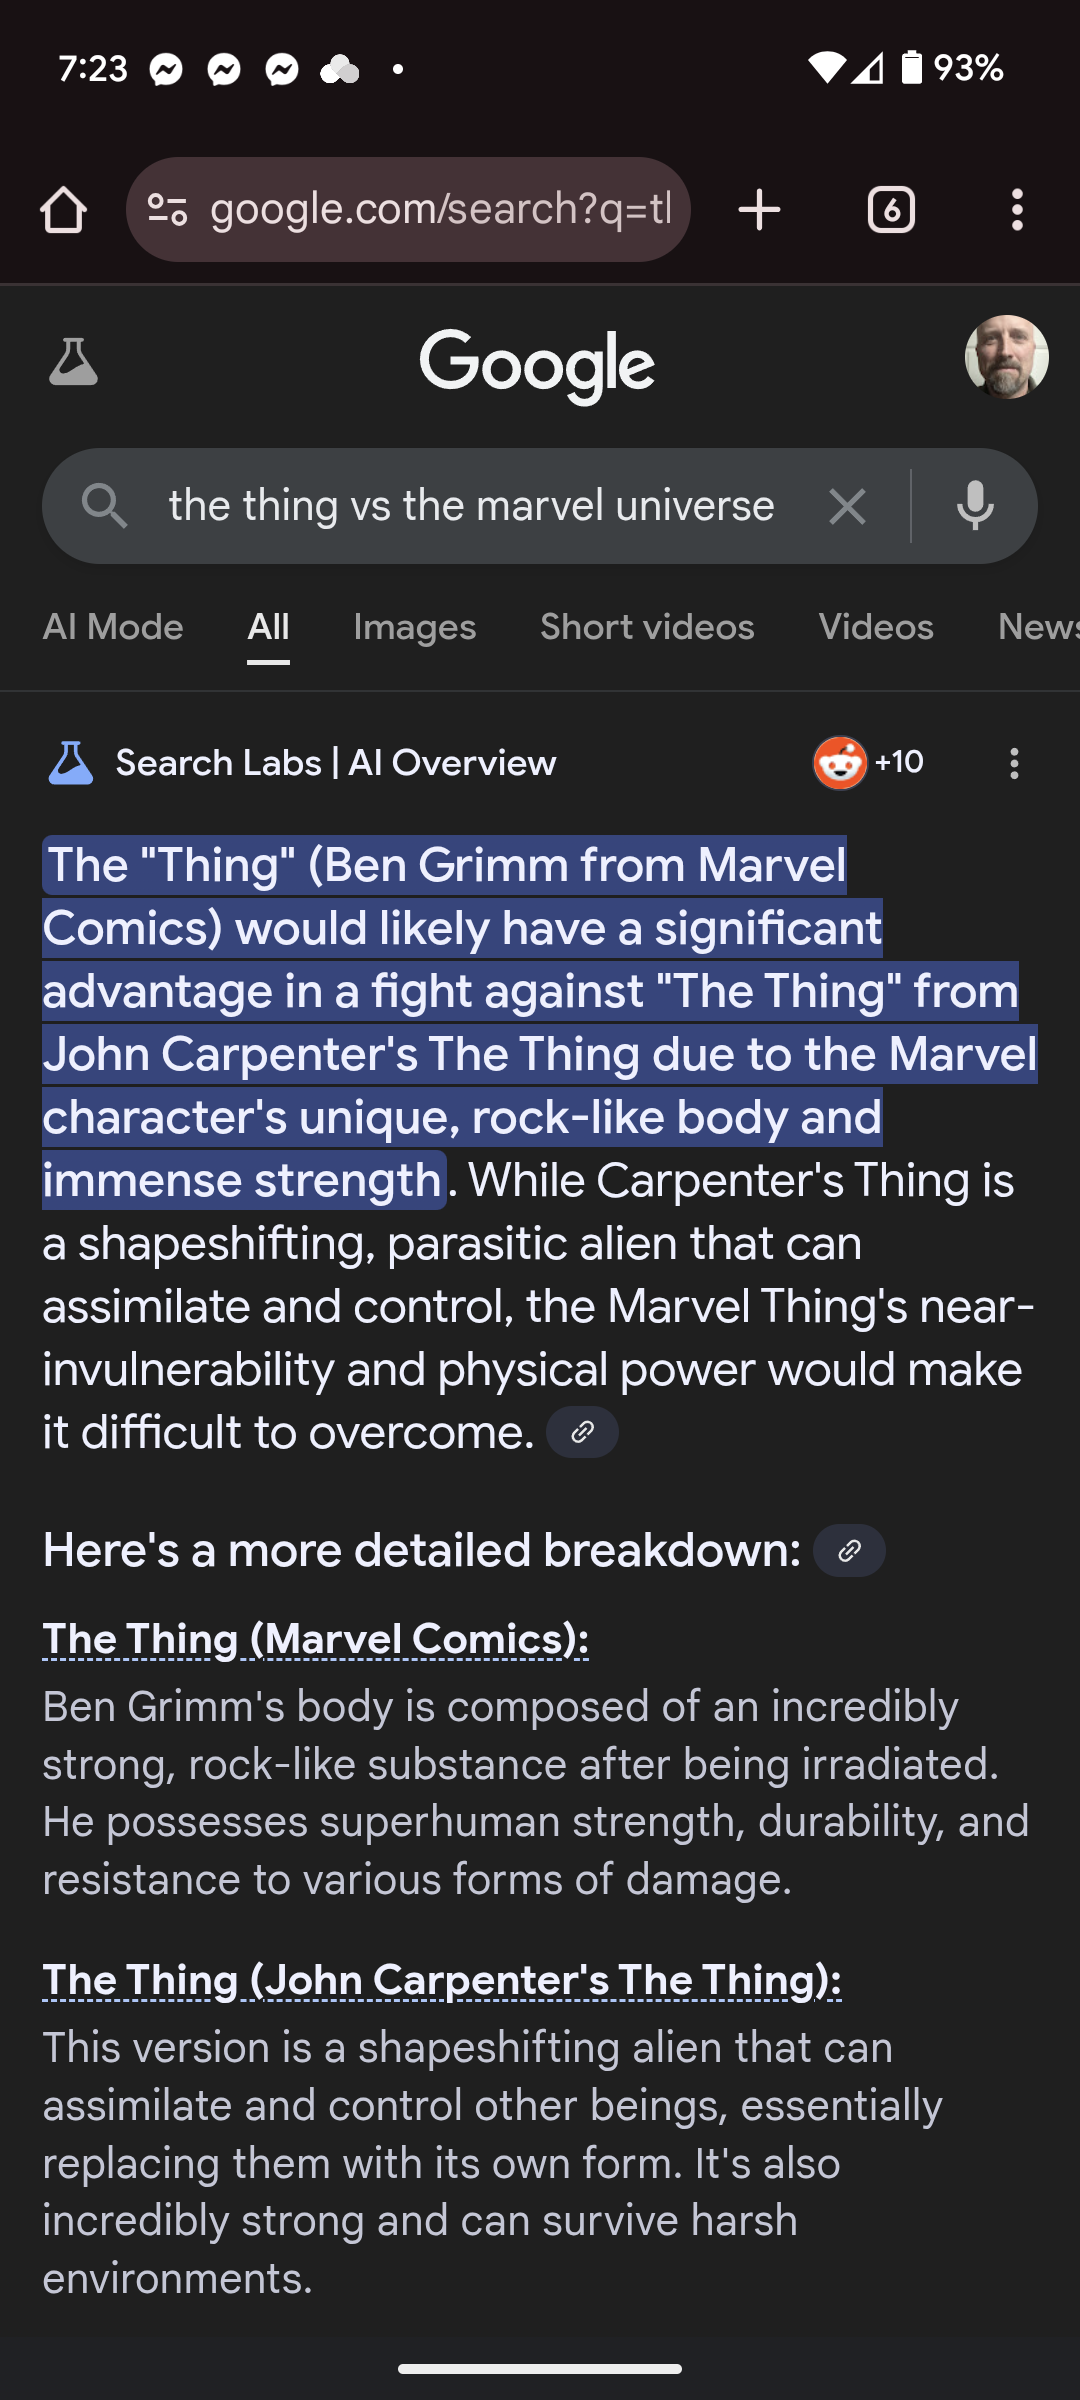Tap the magnifying glass search icon
Viewport: 1080px width, 2400px height.
(x=105, y=507)
